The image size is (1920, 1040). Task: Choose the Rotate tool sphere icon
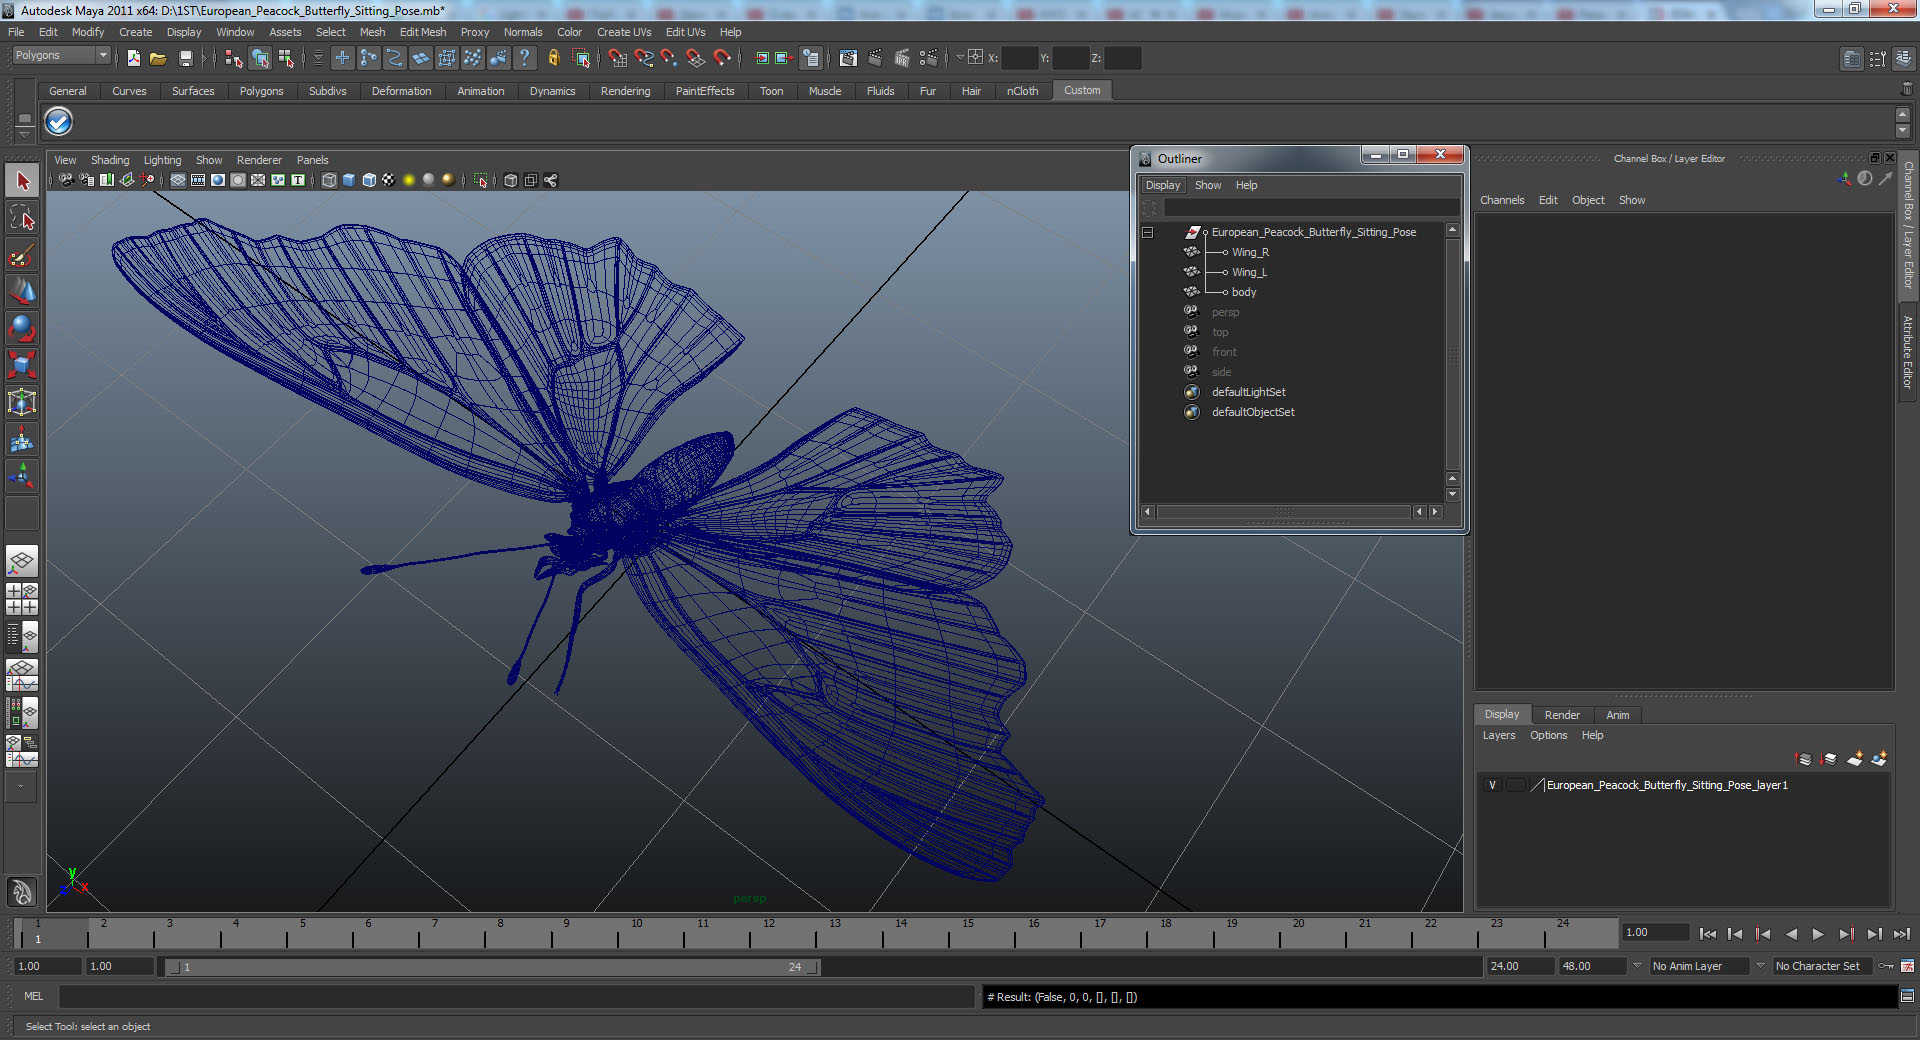coord(22,328)
